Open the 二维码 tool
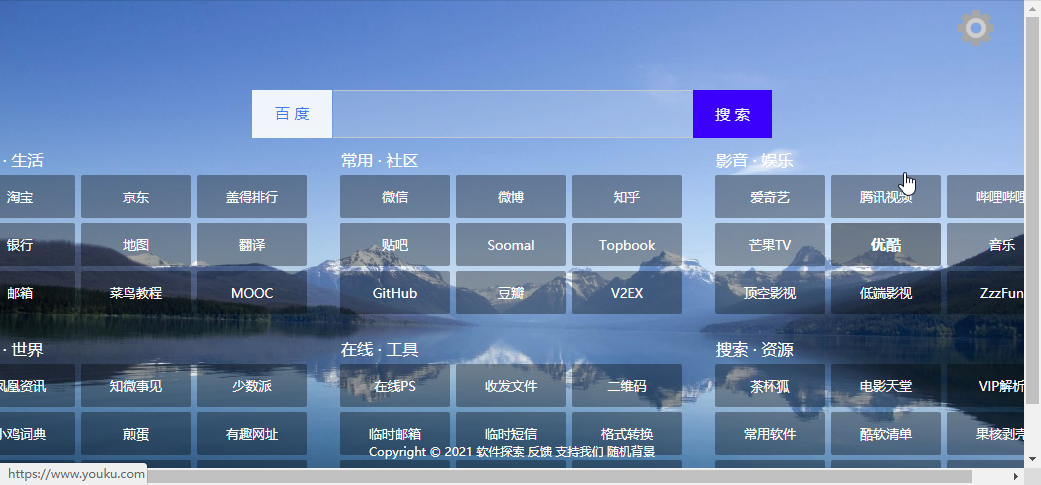This screenshot has width=1041, height=485. coord(627,385)
